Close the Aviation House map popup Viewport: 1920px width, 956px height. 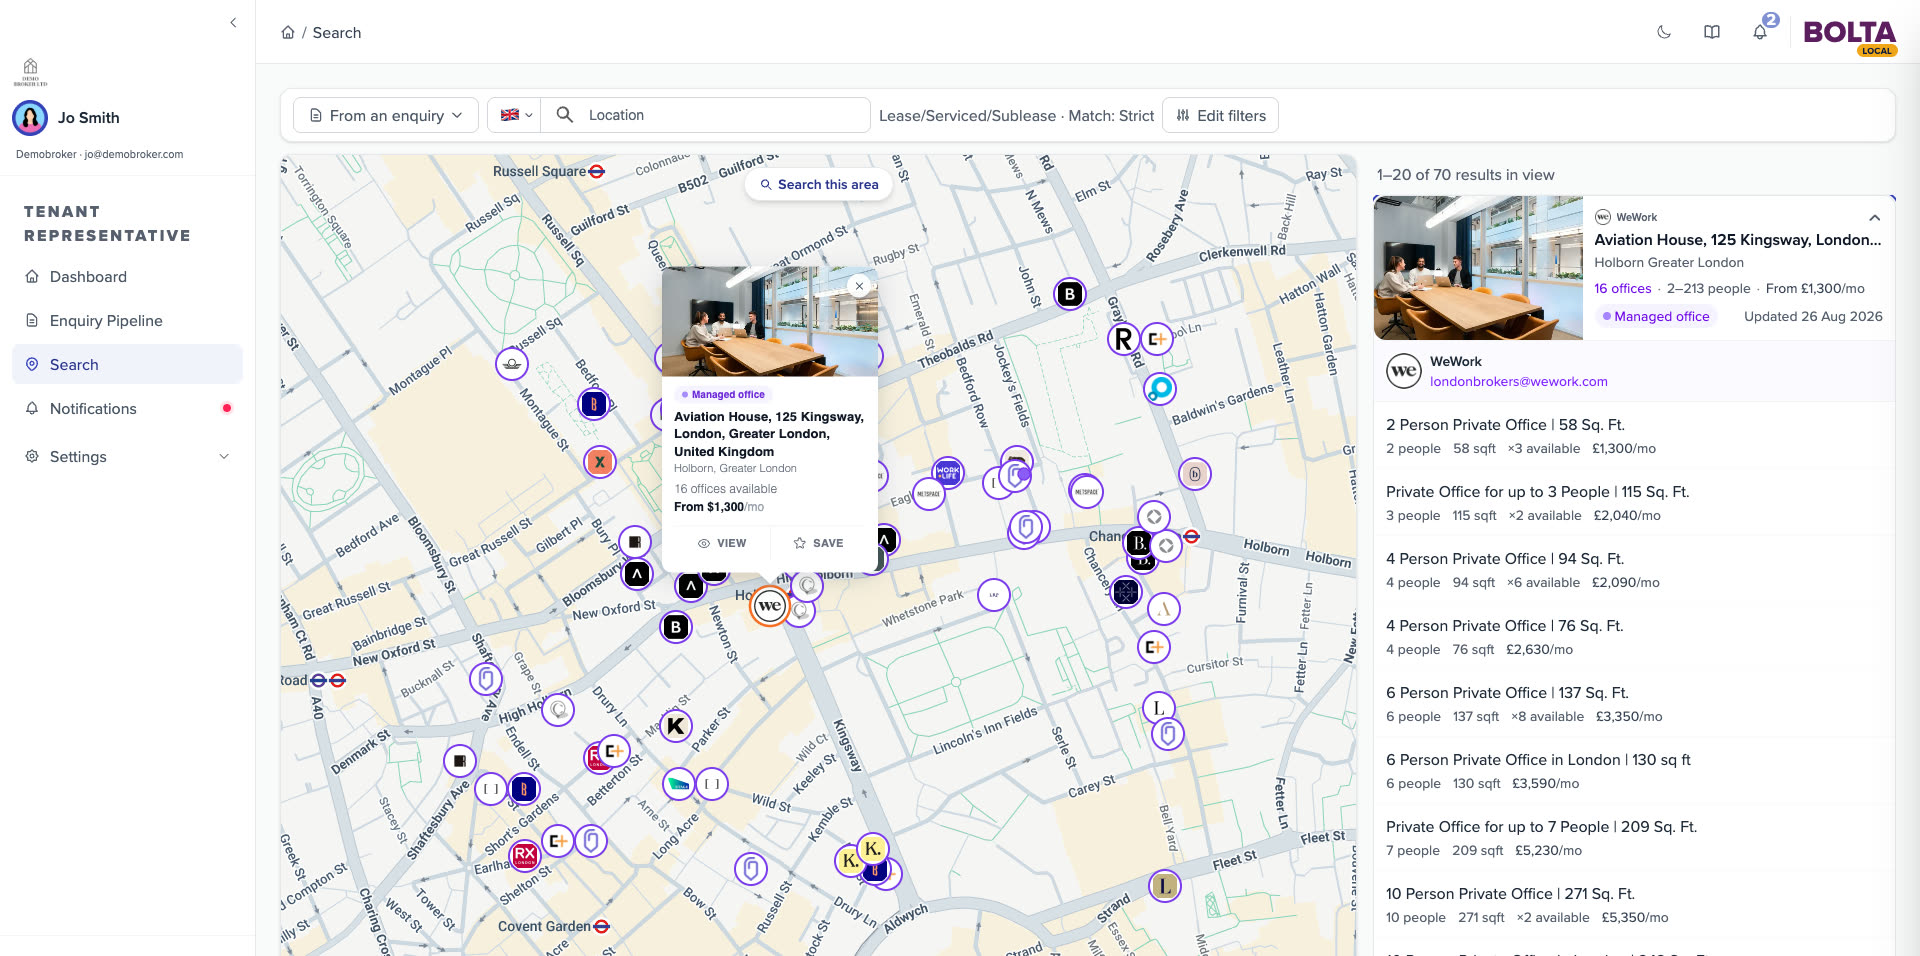pos(859,286)
